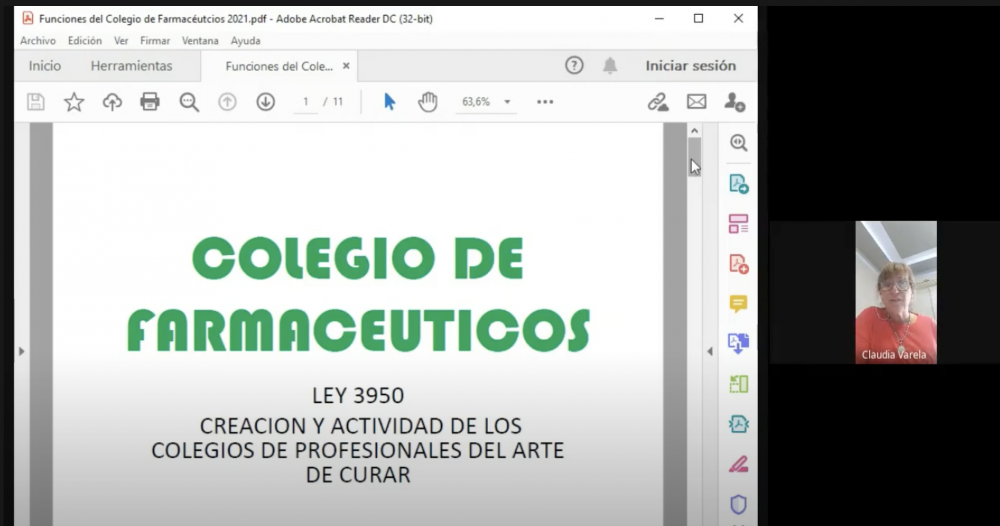Open Comment tool in sidebar
Screen dimensions: 1000x526
click(739, 304)
